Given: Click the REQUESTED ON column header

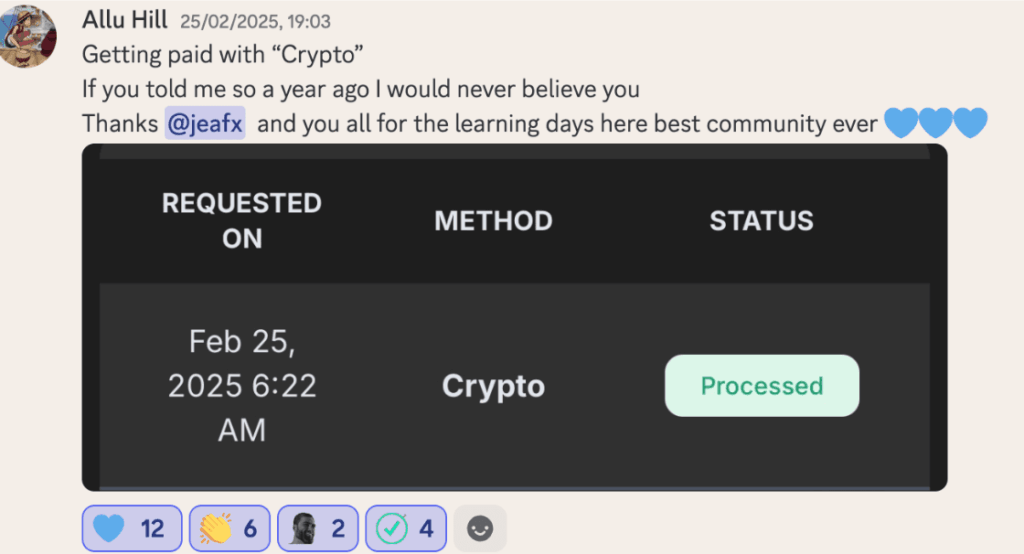Looking at the screenshot, I should coord(242,221).
